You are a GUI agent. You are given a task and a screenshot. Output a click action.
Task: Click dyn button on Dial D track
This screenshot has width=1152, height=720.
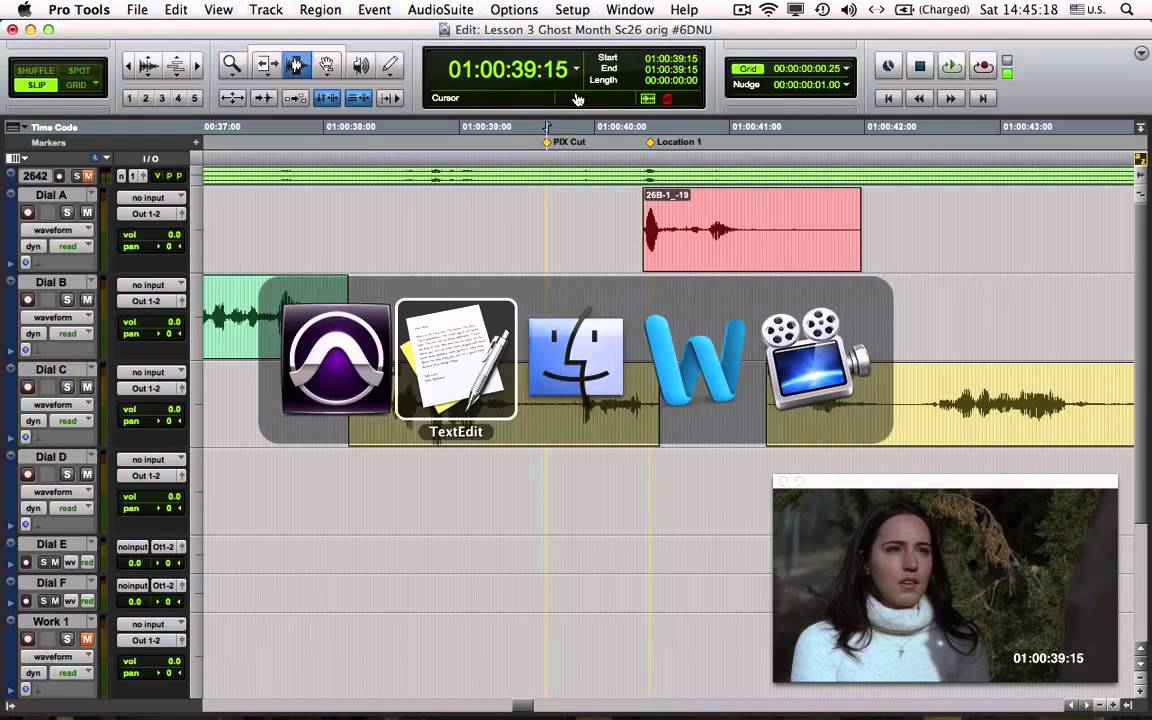coord(33,508)
